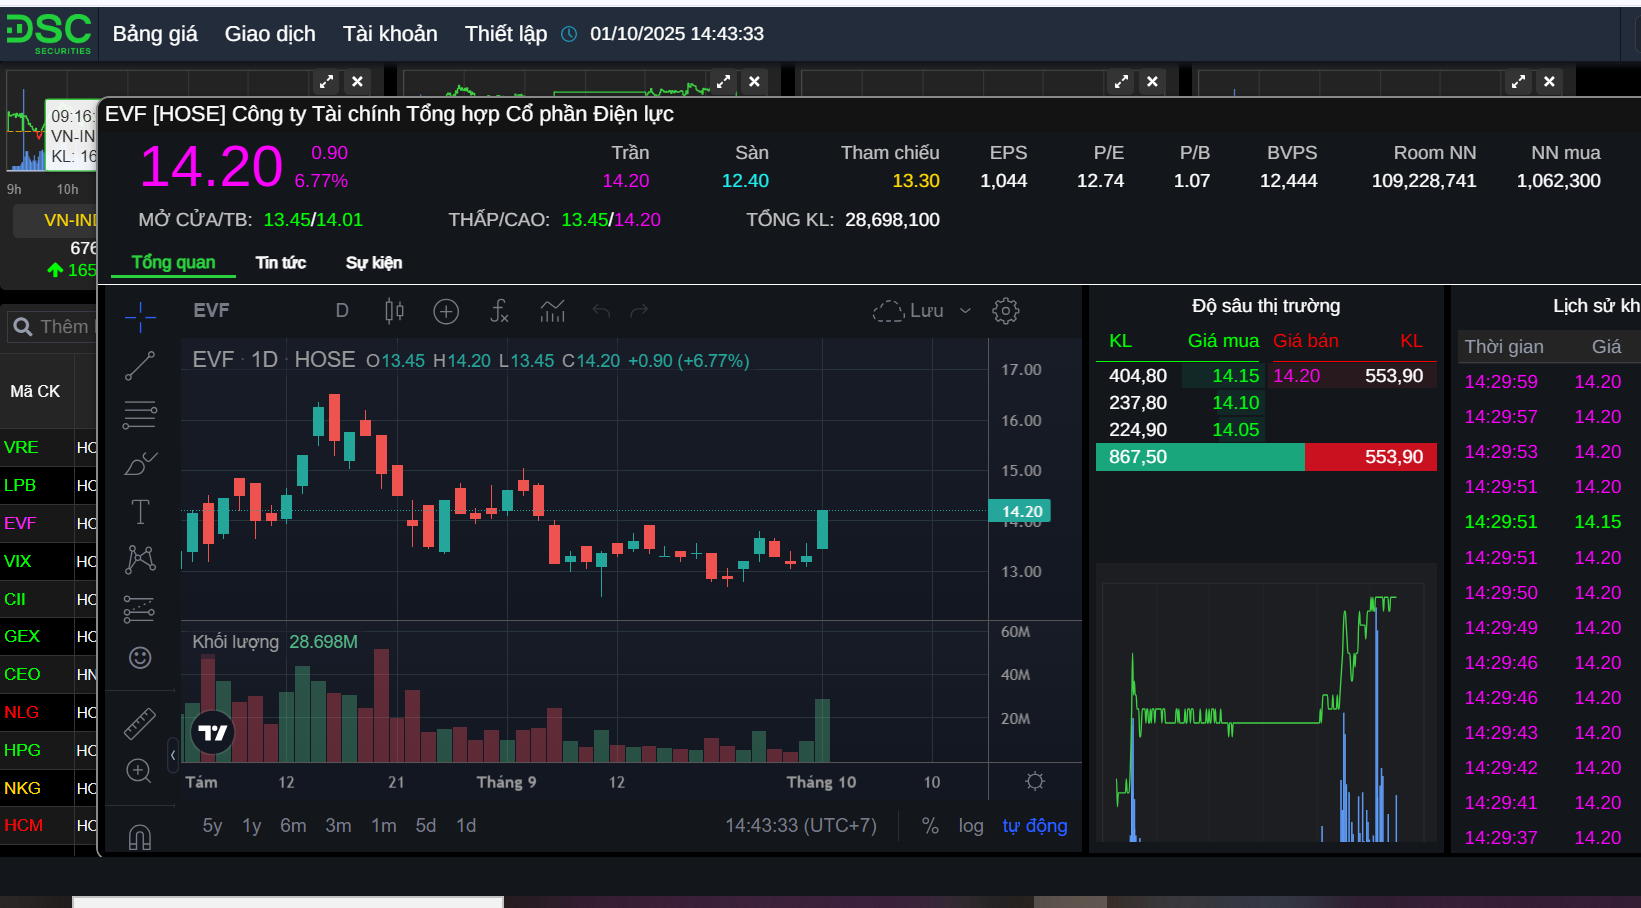This screenshot has height=908, width=1641.
Task: Open the chart patterns tool
Action: (x=140, y=559)
